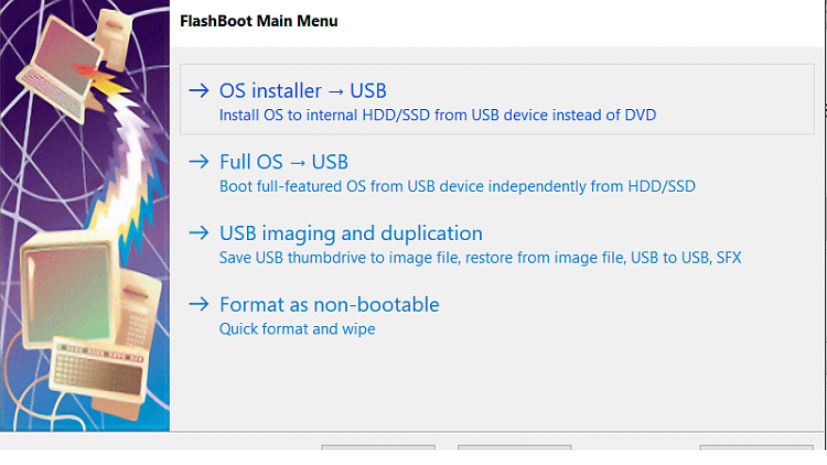Screen dimensions: 827x465
Task: Click the "Quick format and wipe" description
Action: tap(297, 328)
